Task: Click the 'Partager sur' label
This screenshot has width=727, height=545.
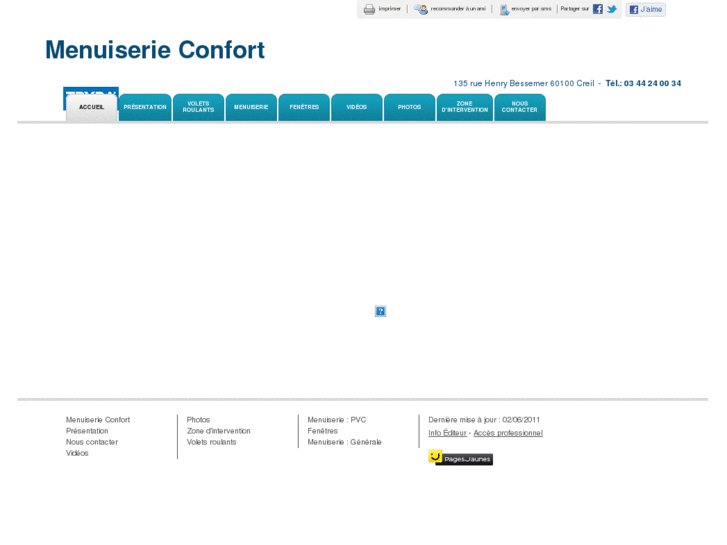Action: (574, 9)
